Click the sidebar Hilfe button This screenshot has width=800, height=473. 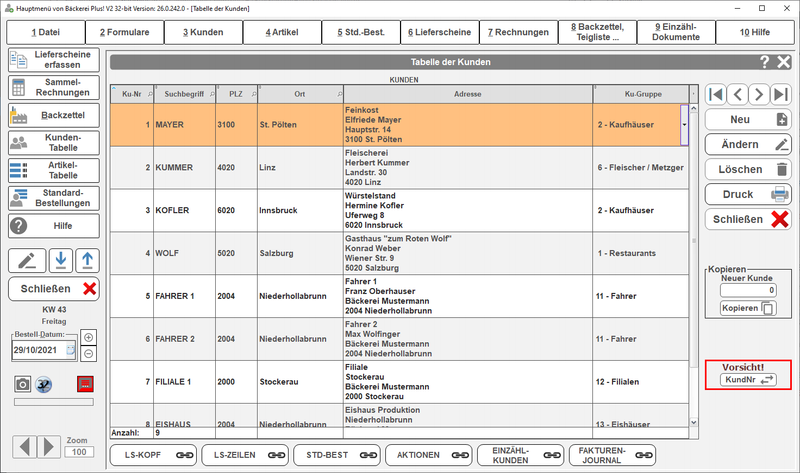[54, 226]
